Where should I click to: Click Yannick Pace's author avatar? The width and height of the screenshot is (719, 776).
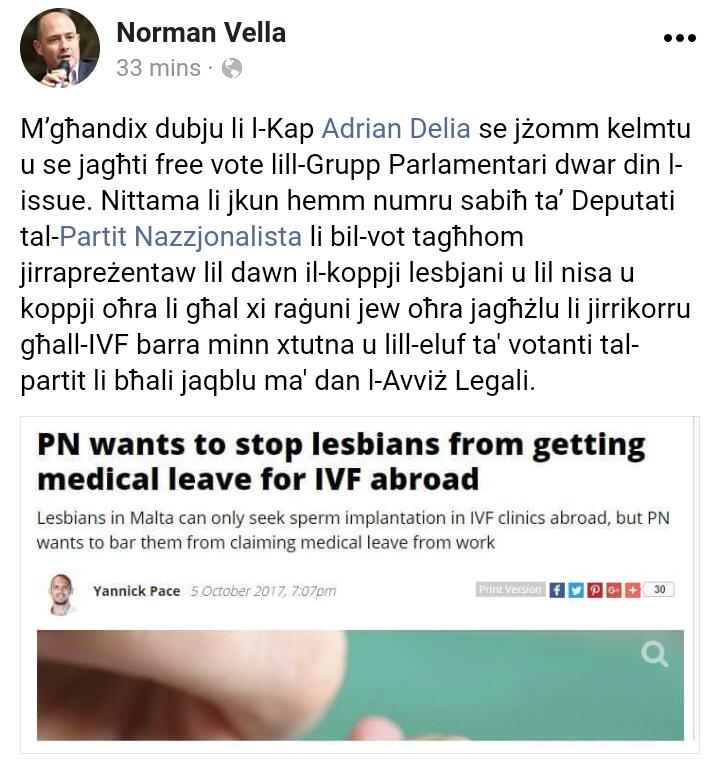62,593
